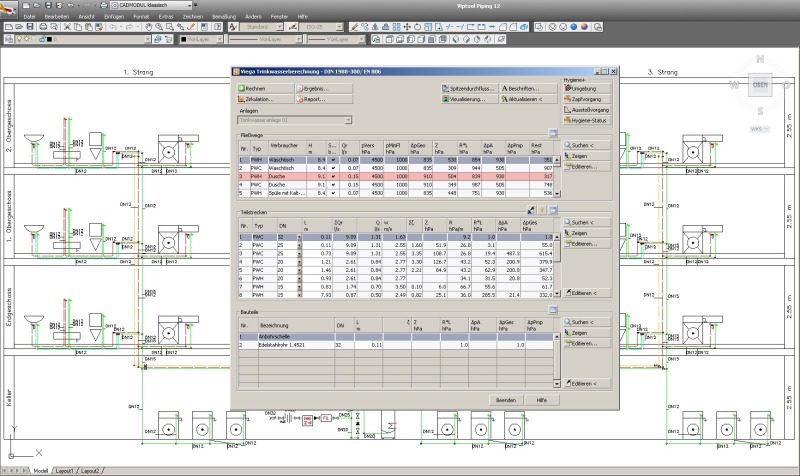Switch to the Layout1 tab
Image resolution: width=800 pixels, height=476 pixels.
pyautogui.click(x=65, y=470)
